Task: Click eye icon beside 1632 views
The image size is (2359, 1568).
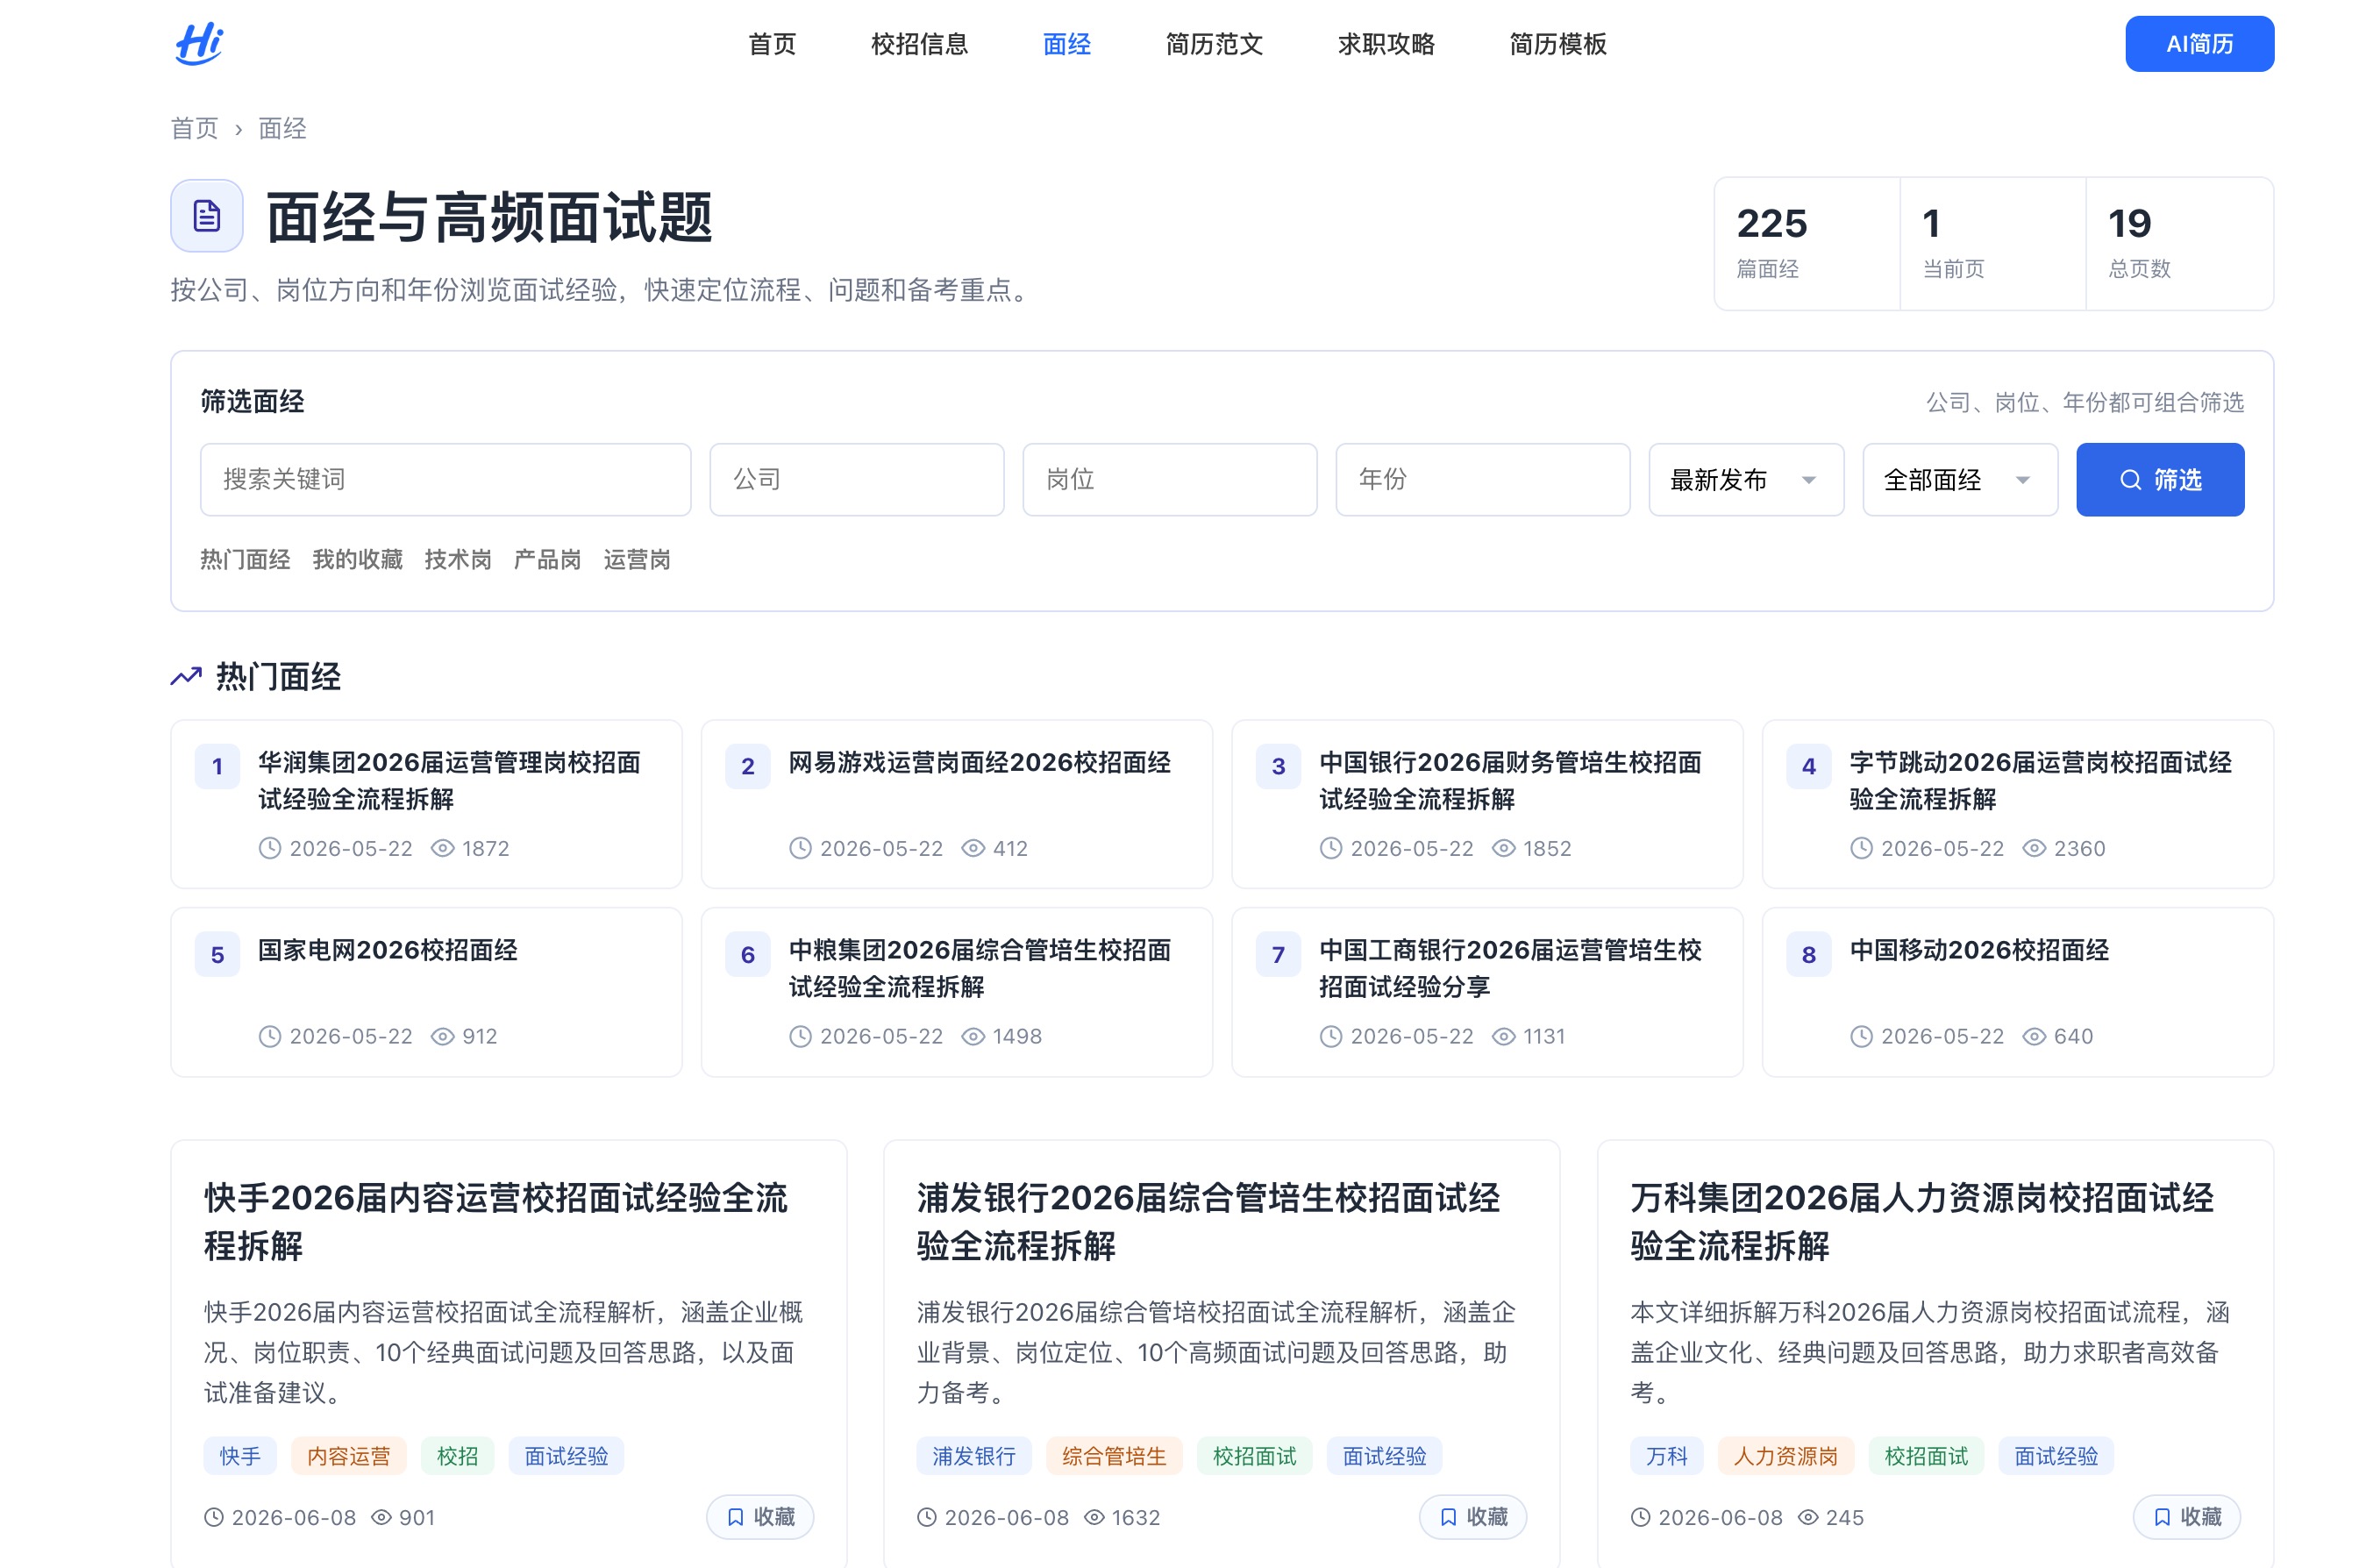Action: point(1095,1517)
